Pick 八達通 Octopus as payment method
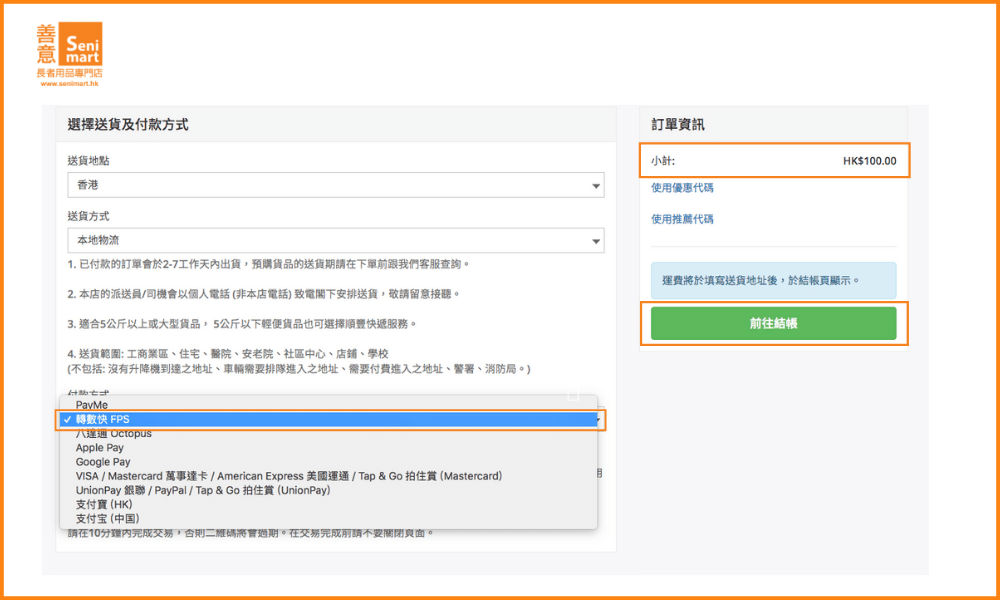This screenshot has width=1000, height=600. click(114, 434)
